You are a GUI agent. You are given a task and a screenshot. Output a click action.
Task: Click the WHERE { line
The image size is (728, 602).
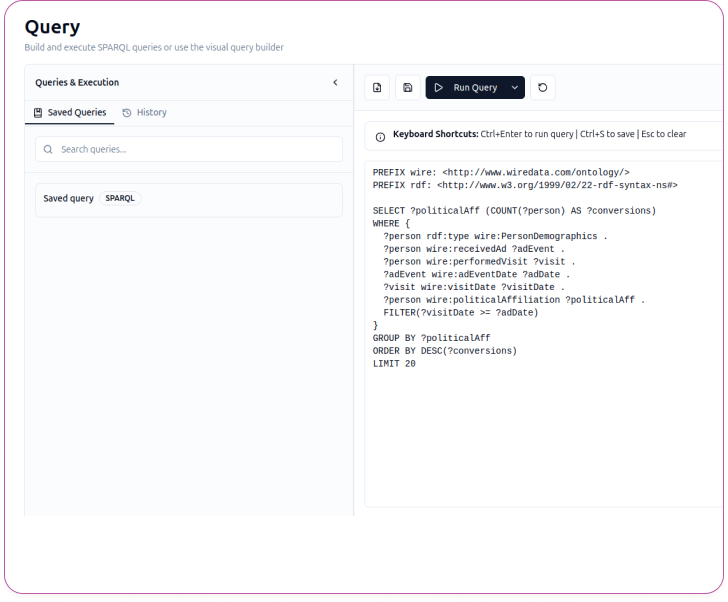click(x=391, y=224)
